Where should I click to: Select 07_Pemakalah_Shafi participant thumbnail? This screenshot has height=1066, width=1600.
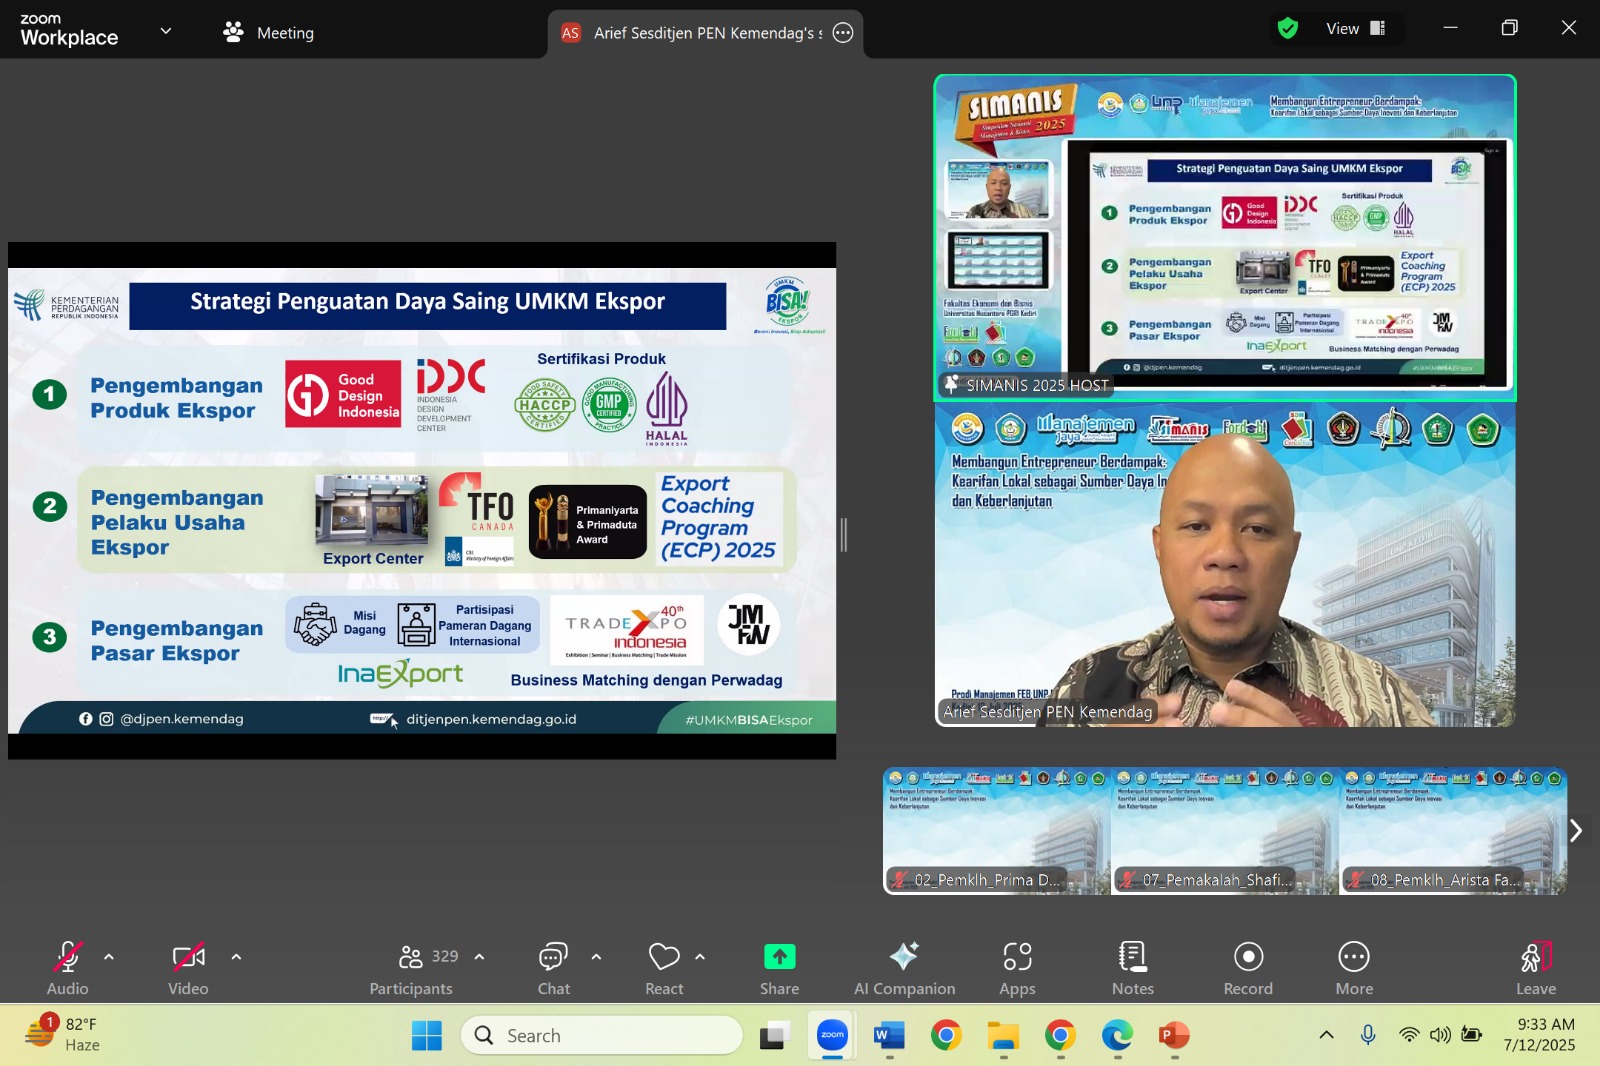tap(1225, 830)
